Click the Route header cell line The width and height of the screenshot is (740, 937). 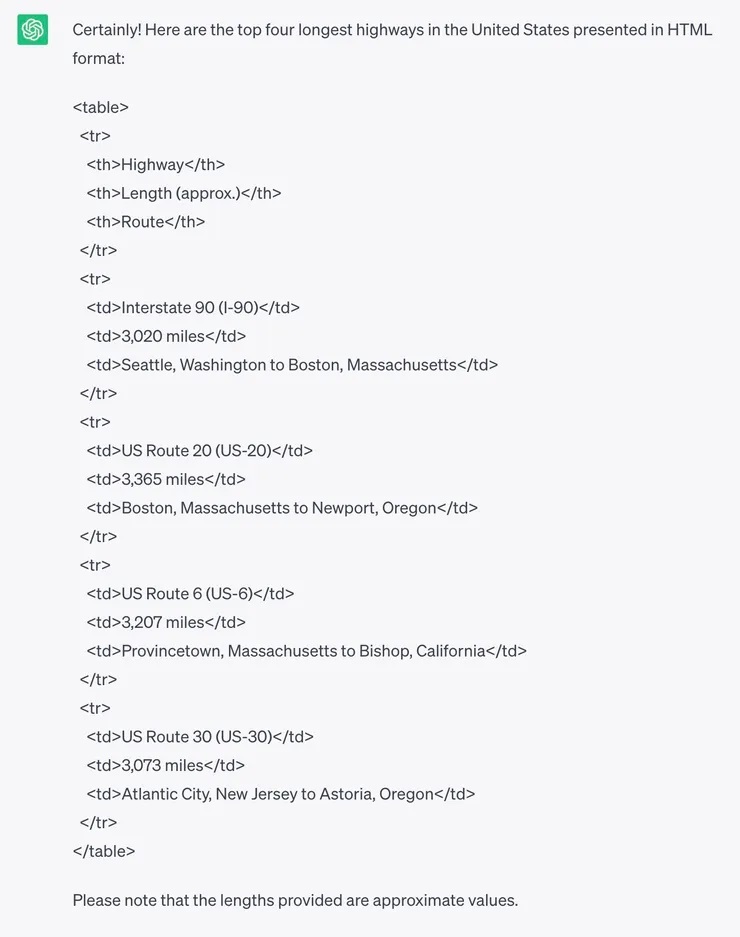click(145, 222)
